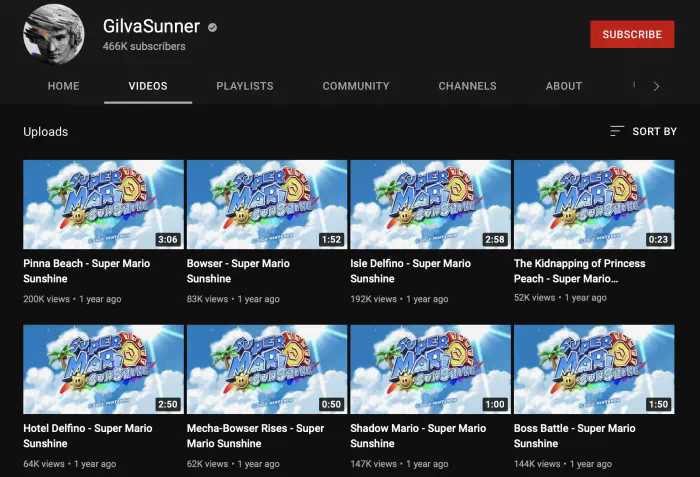View the About tab

pyautogui.click(x=564, y=86)
